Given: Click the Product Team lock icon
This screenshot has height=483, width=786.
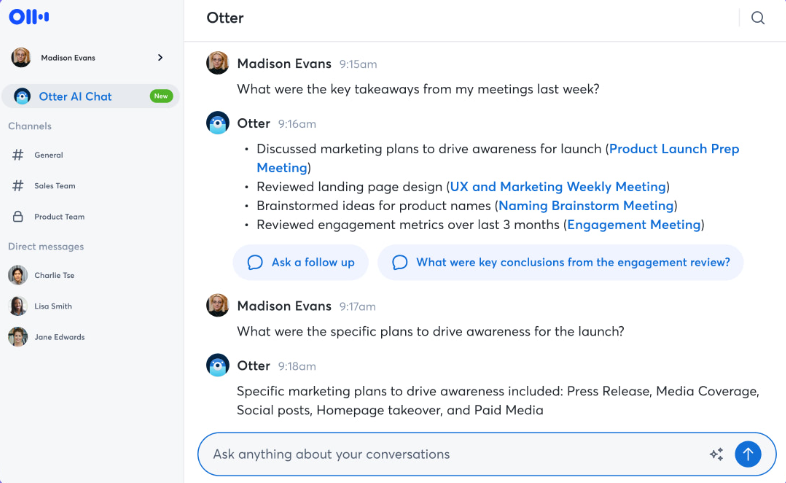Looking at the screenshot, I should 18,216.
